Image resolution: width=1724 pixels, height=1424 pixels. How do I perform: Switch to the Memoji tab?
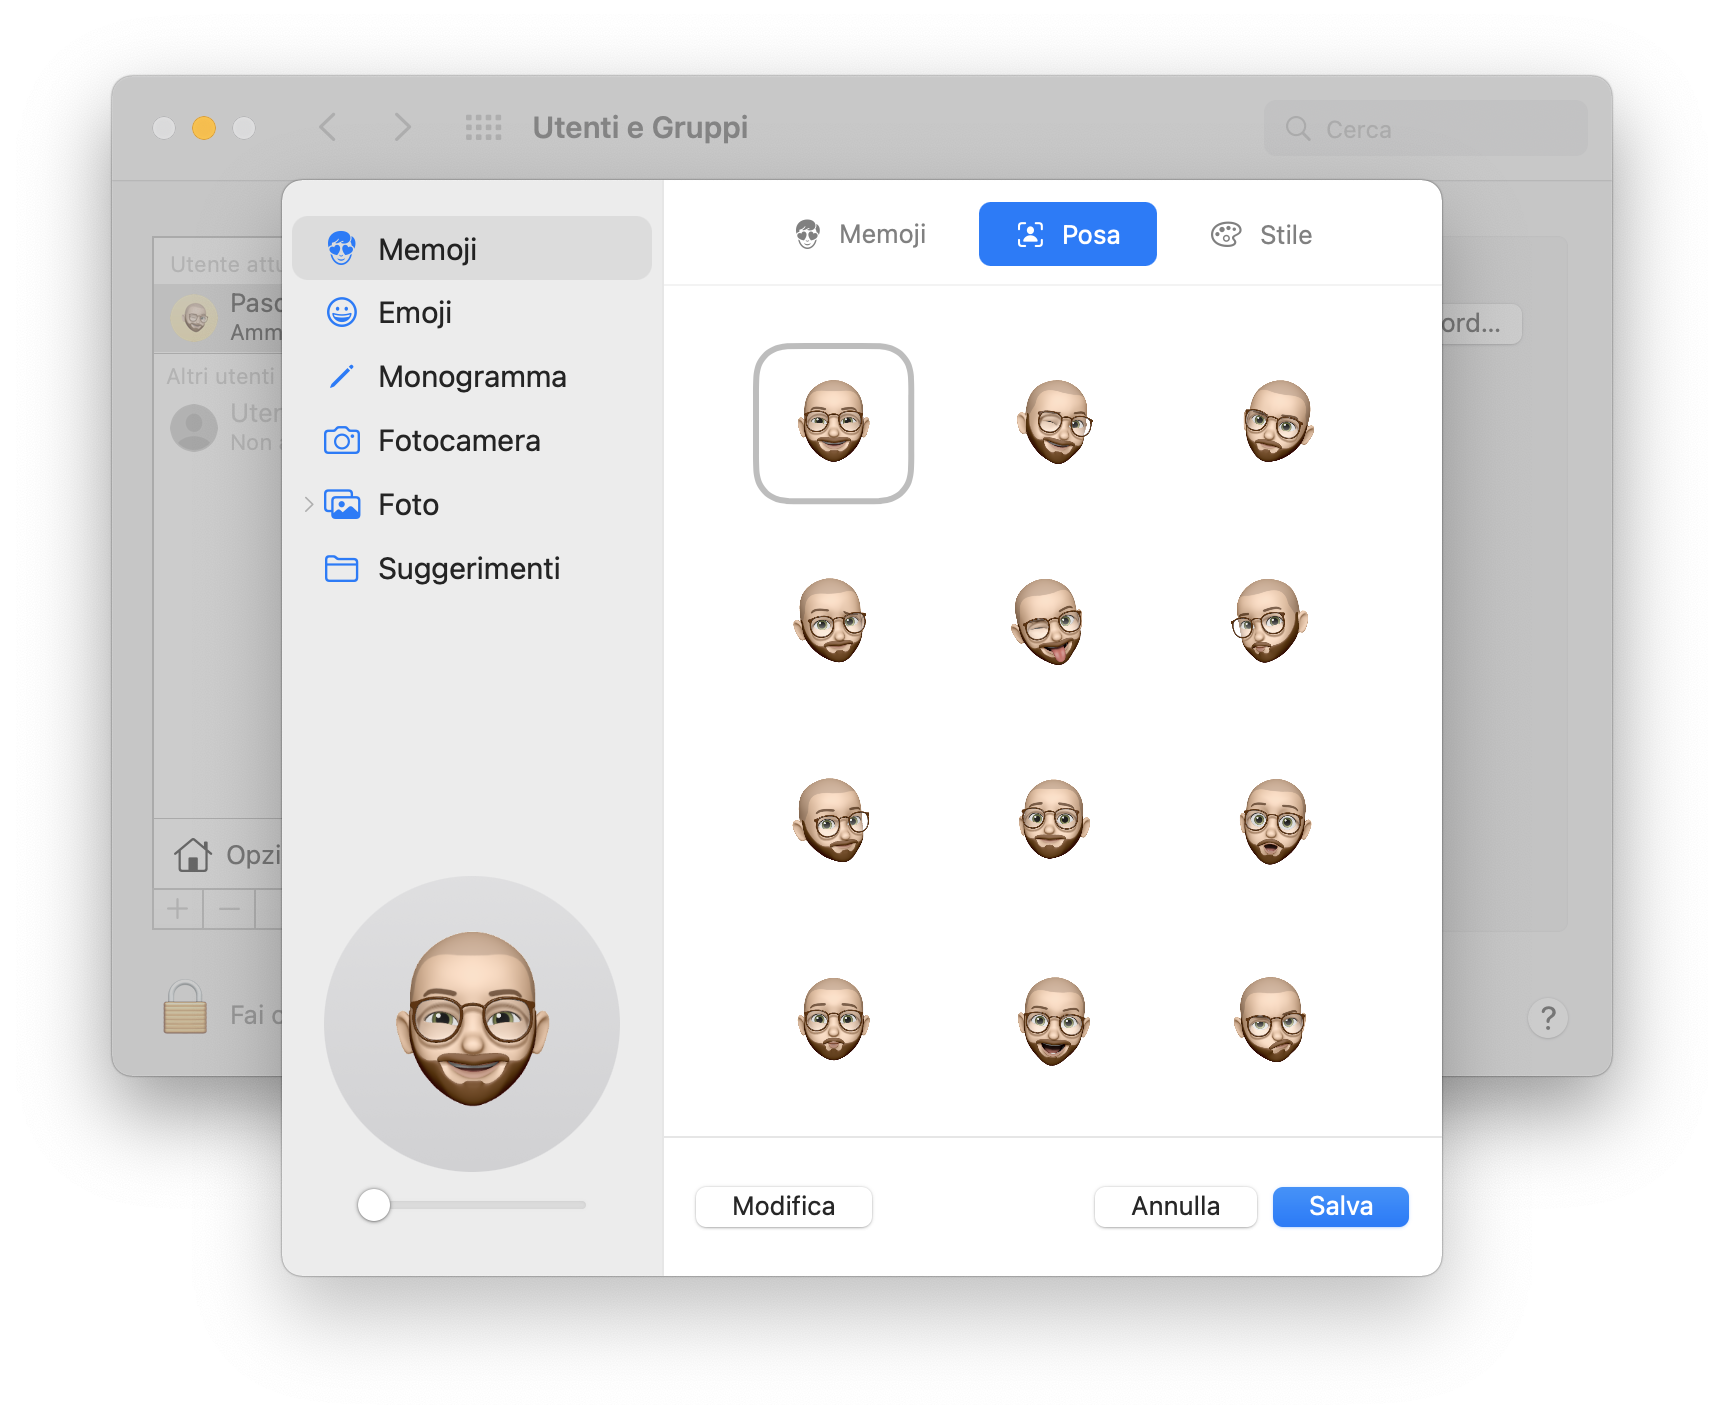860,234
